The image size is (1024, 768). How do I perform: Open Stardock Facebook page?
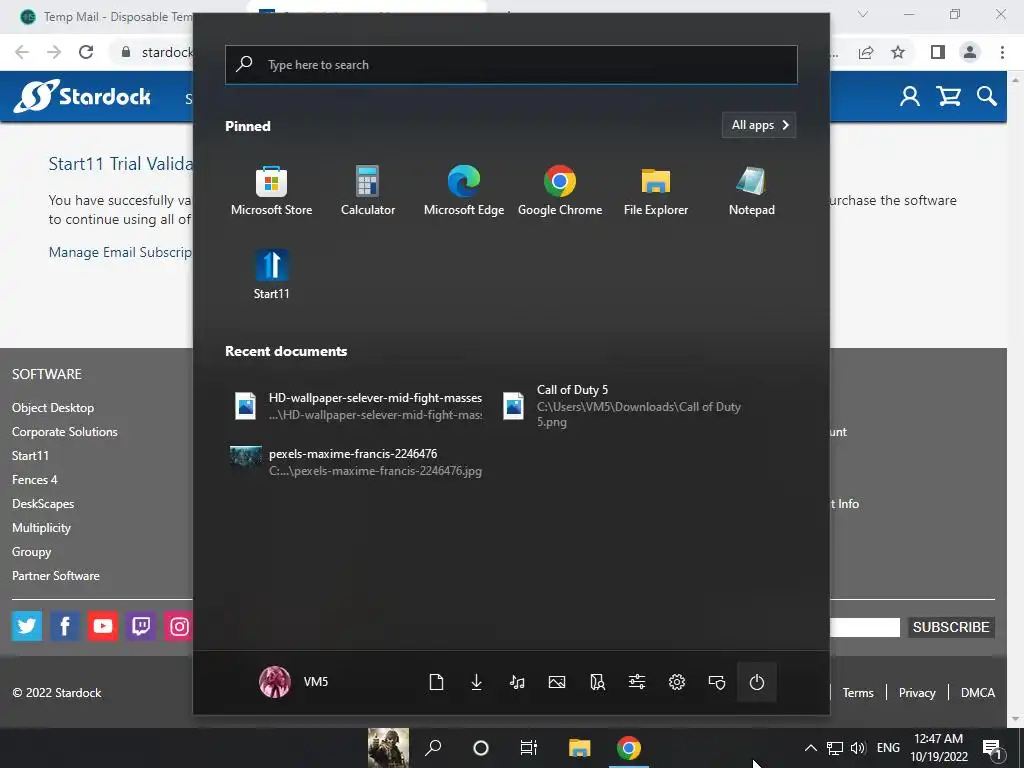65,626
